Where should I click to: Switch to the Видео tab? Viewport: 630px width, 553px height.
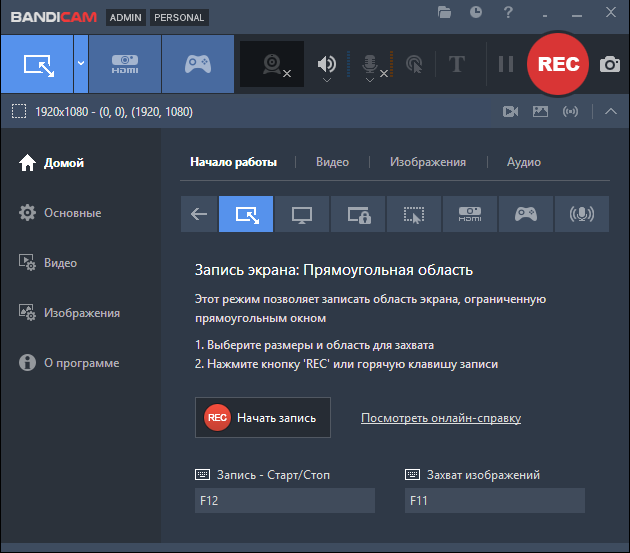pyautogui.click(x=332, y=162)
